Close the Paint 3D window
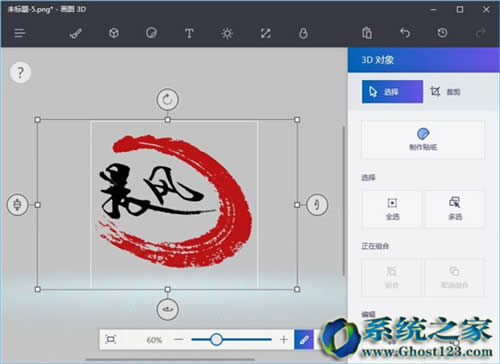The height and width of the screenshot is (364, 500). pyautogui.click(x=486, y=10)
